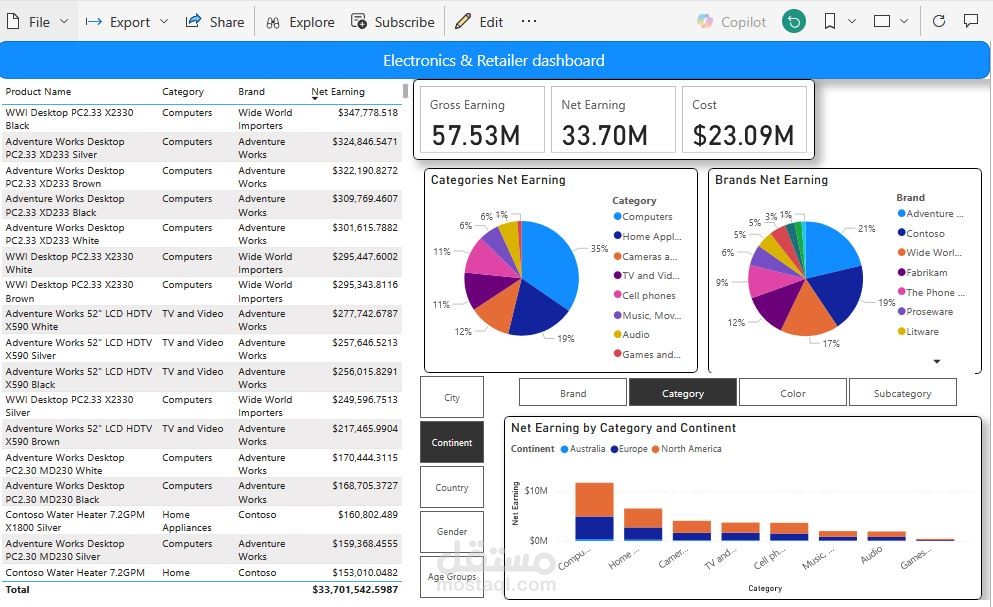Click the Net Earning 33.70M card

tap(613, 119)
